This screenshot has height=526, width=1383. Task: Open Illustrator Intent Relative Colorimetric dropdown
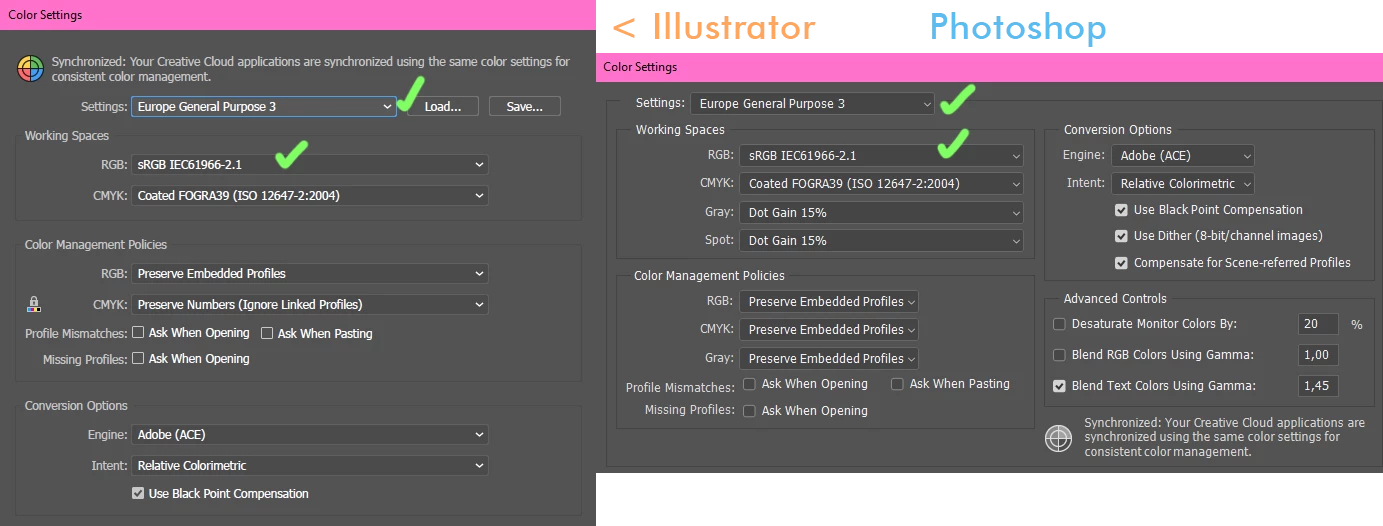pos(310,465)
